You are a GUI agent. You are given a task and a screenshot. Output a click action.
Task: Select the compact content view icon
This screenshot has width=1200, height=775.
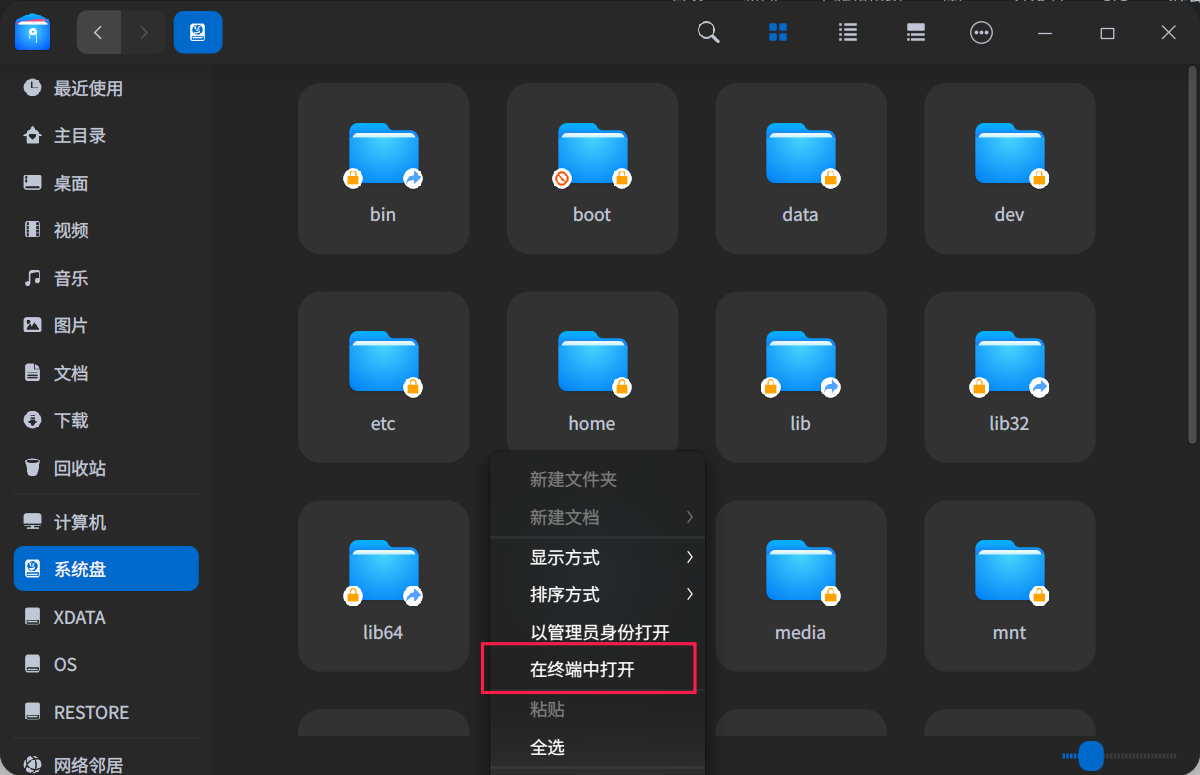pos(915,32)
